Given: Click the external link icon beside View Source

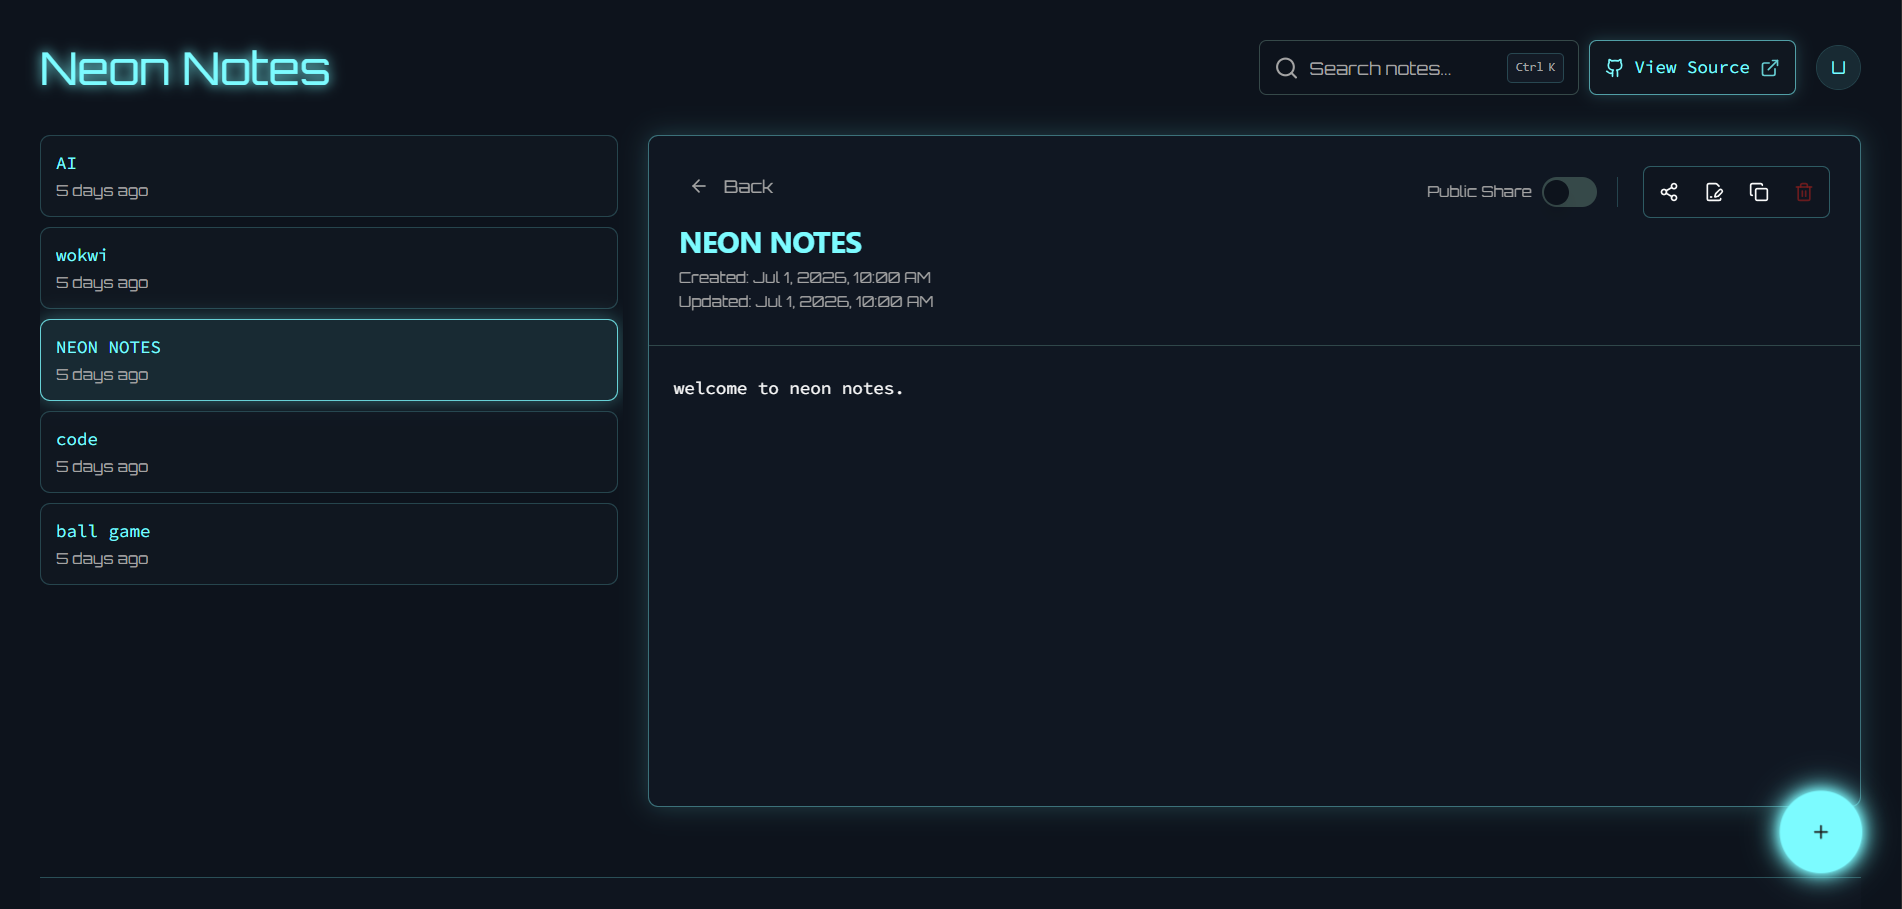Looking at the screenshot, I should (x=1770, y=68).
